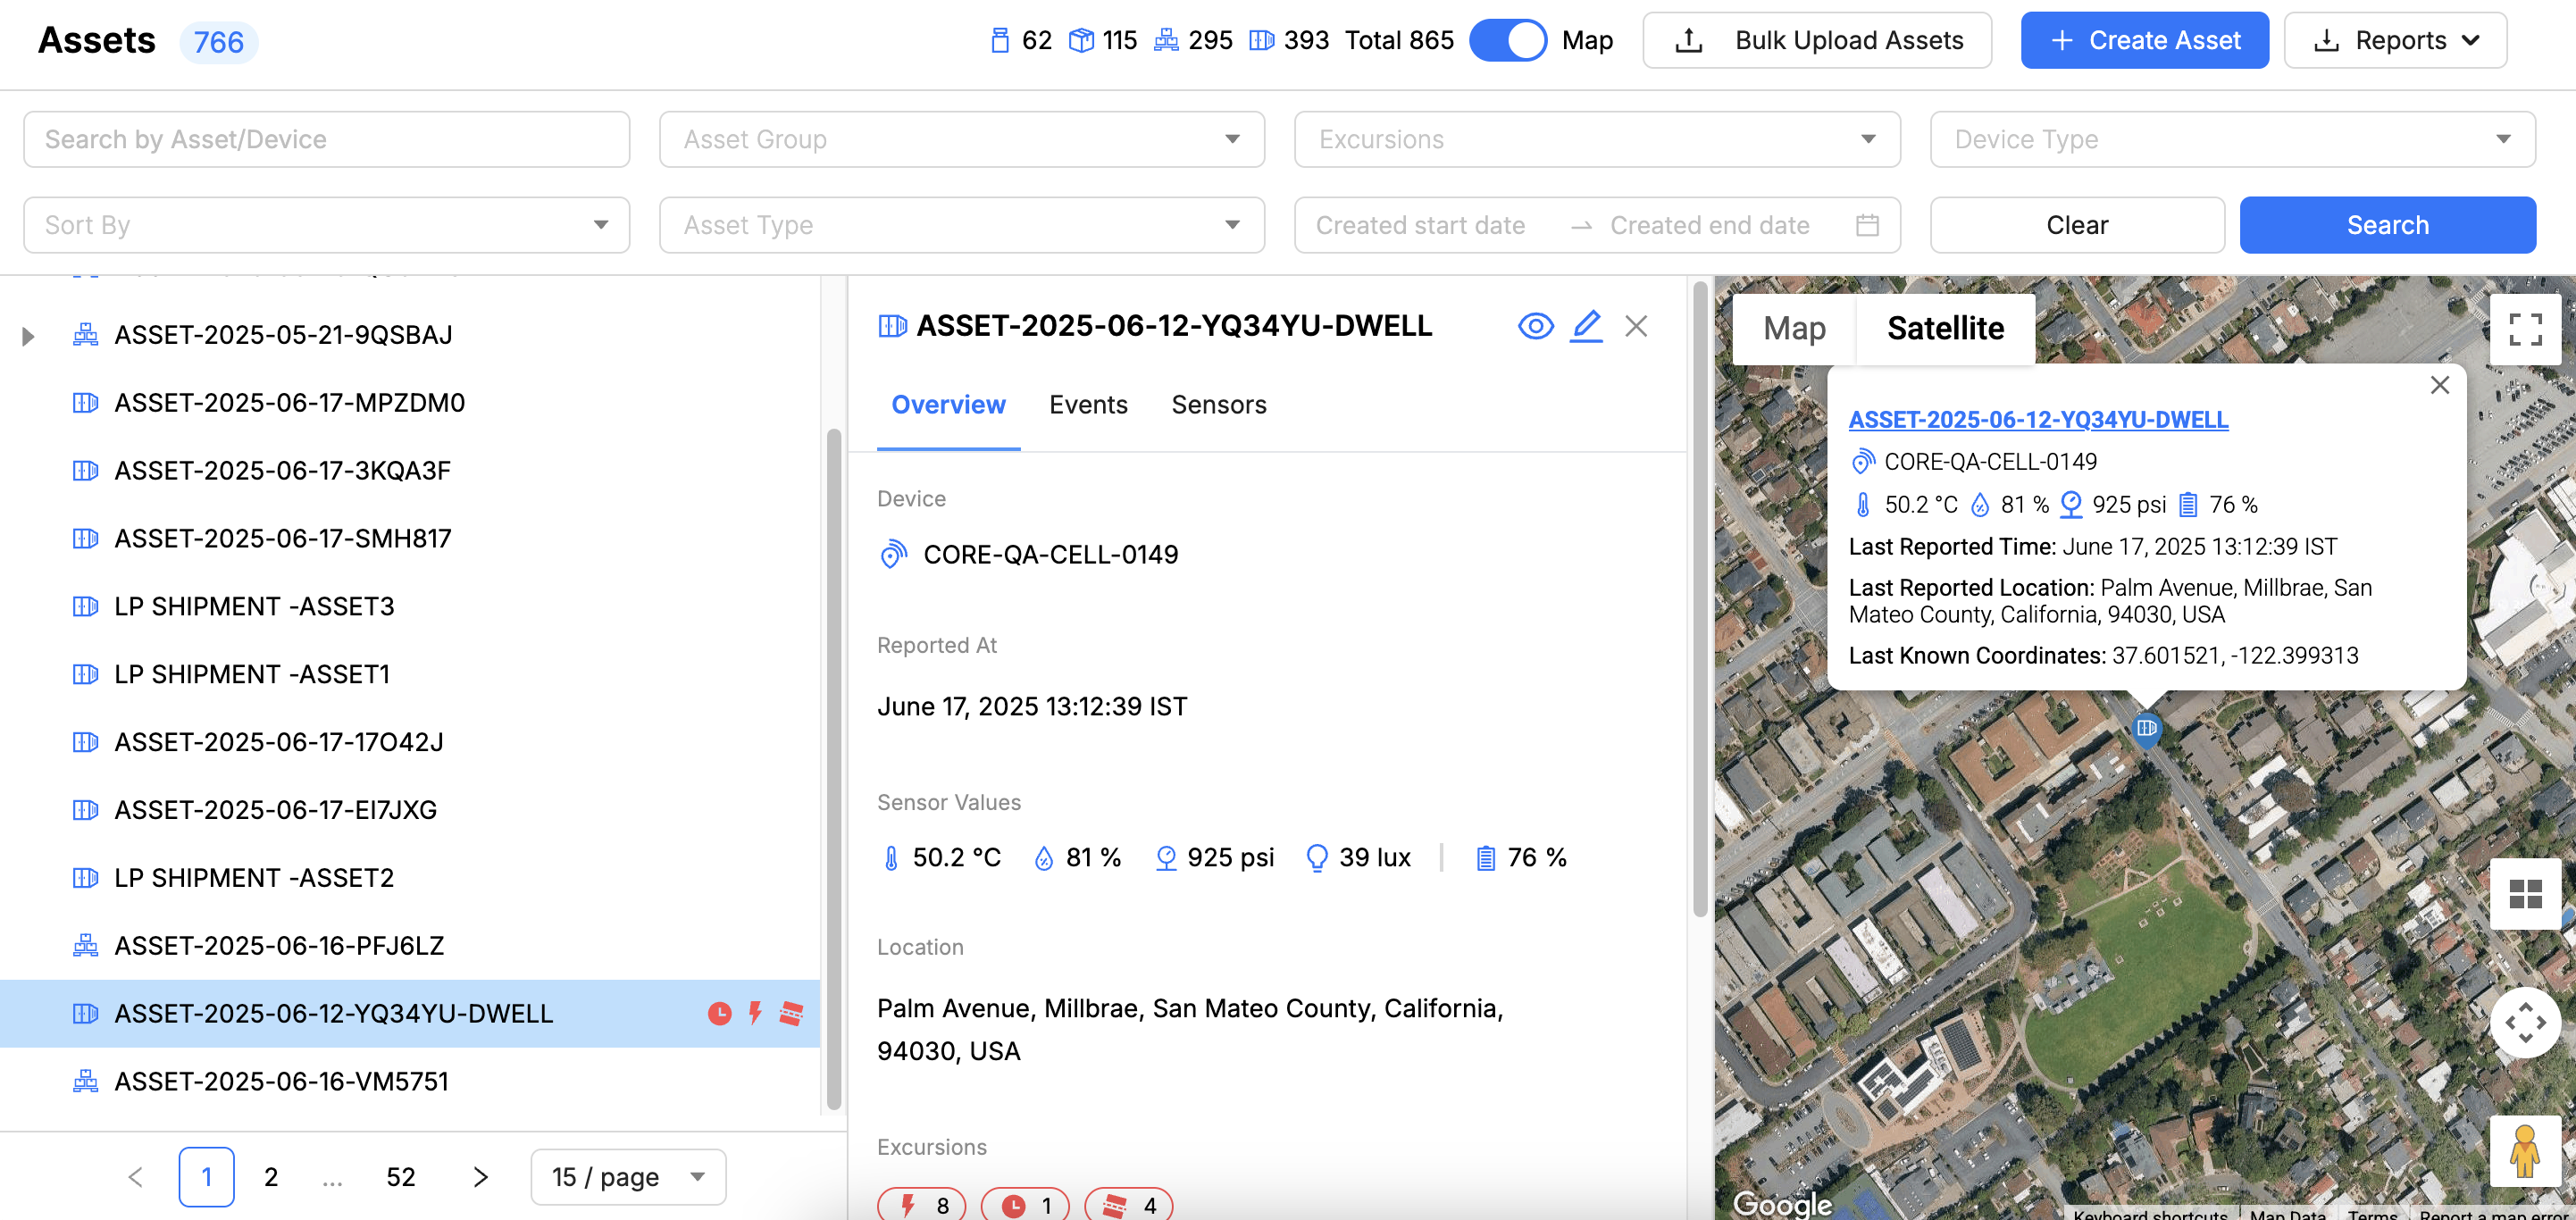Close the asset detail panel

coord(1636,326)
